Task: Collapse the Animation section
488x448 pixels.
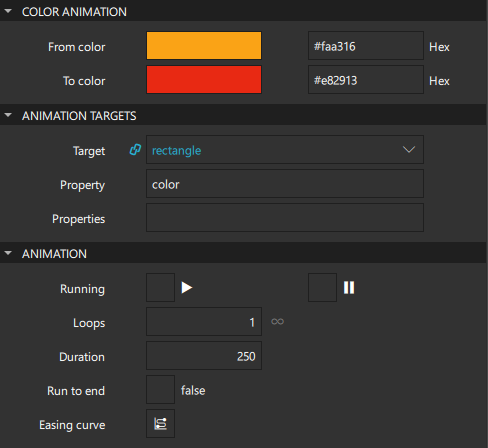Action: pyautogui.click(x=8, y=253)
